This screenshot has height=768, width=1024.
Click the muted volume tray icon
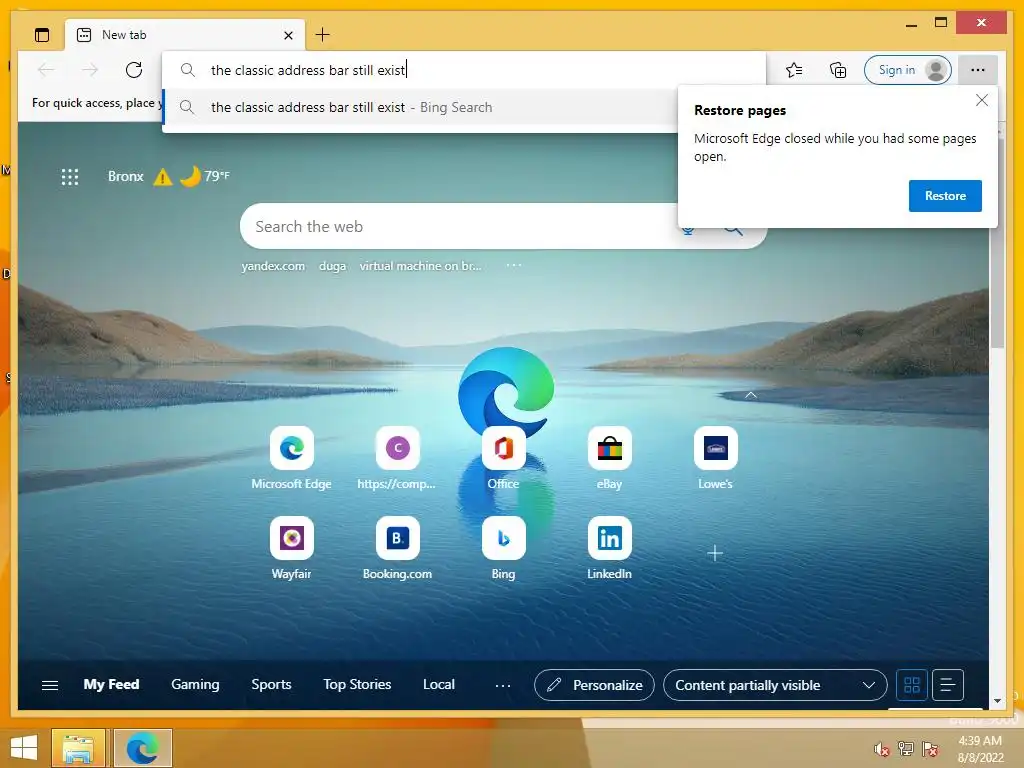tap(882, 749)
